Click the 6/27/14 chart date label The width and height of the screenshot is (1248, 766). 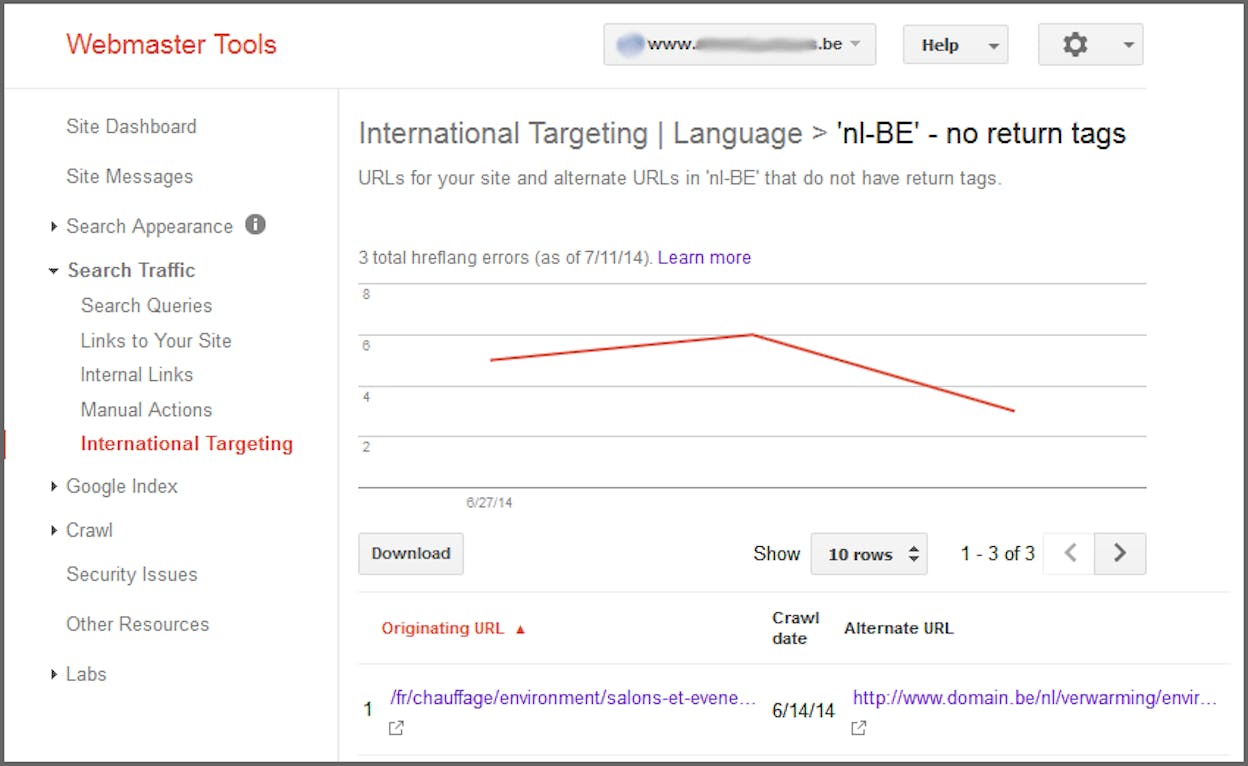489,503
